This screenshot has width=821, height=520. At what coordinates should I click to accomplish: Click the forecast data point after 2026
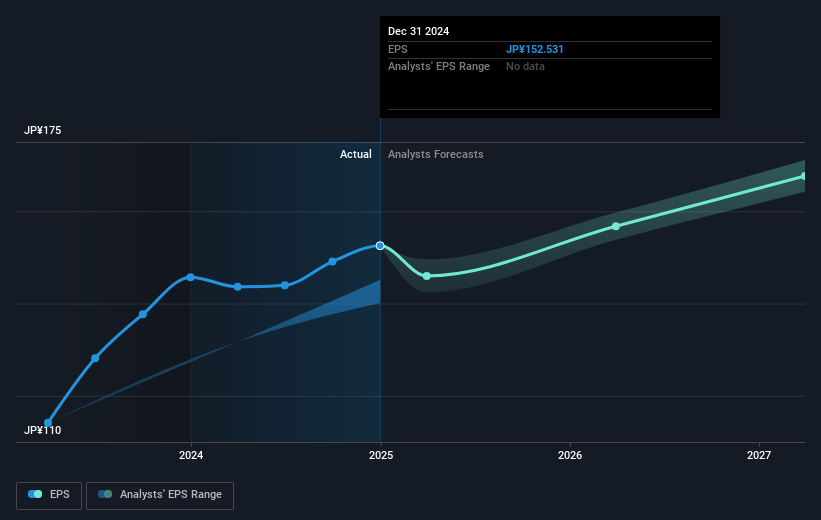pos(616,226)
